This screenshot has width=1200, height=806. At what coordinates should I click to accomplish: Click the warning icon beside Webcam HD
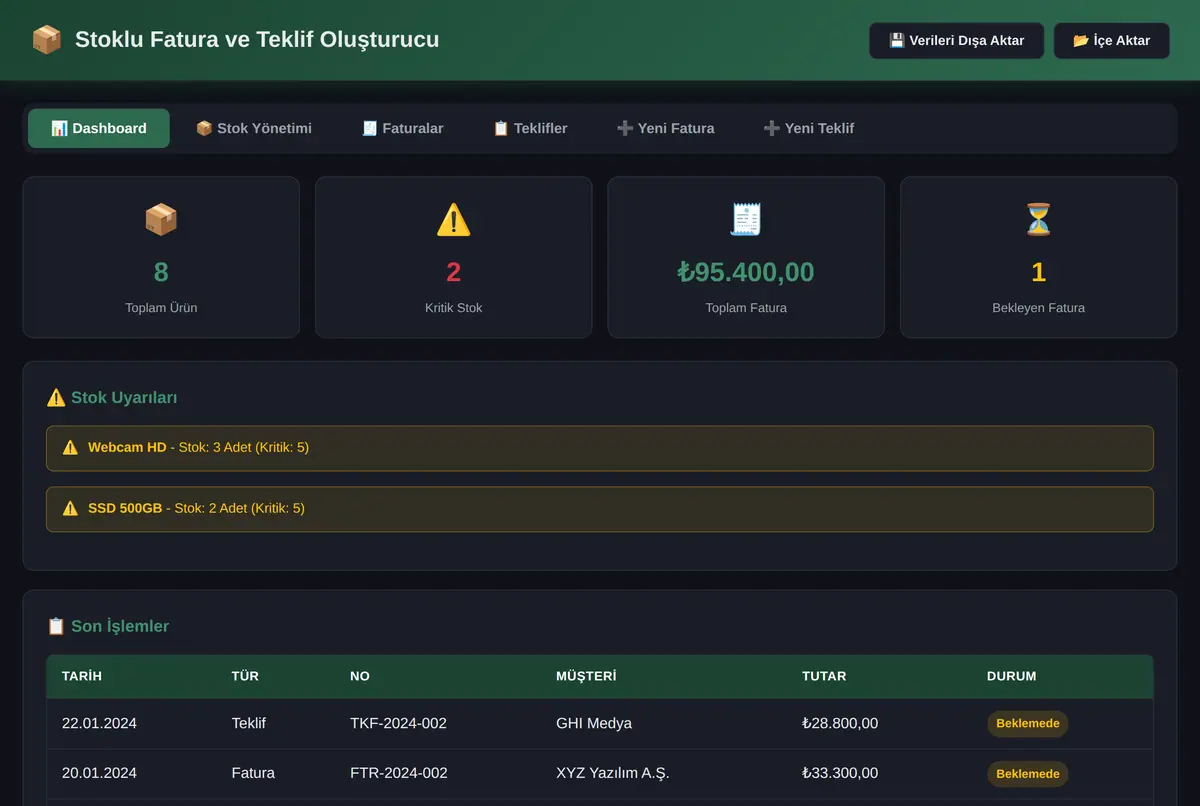point(70,448)
